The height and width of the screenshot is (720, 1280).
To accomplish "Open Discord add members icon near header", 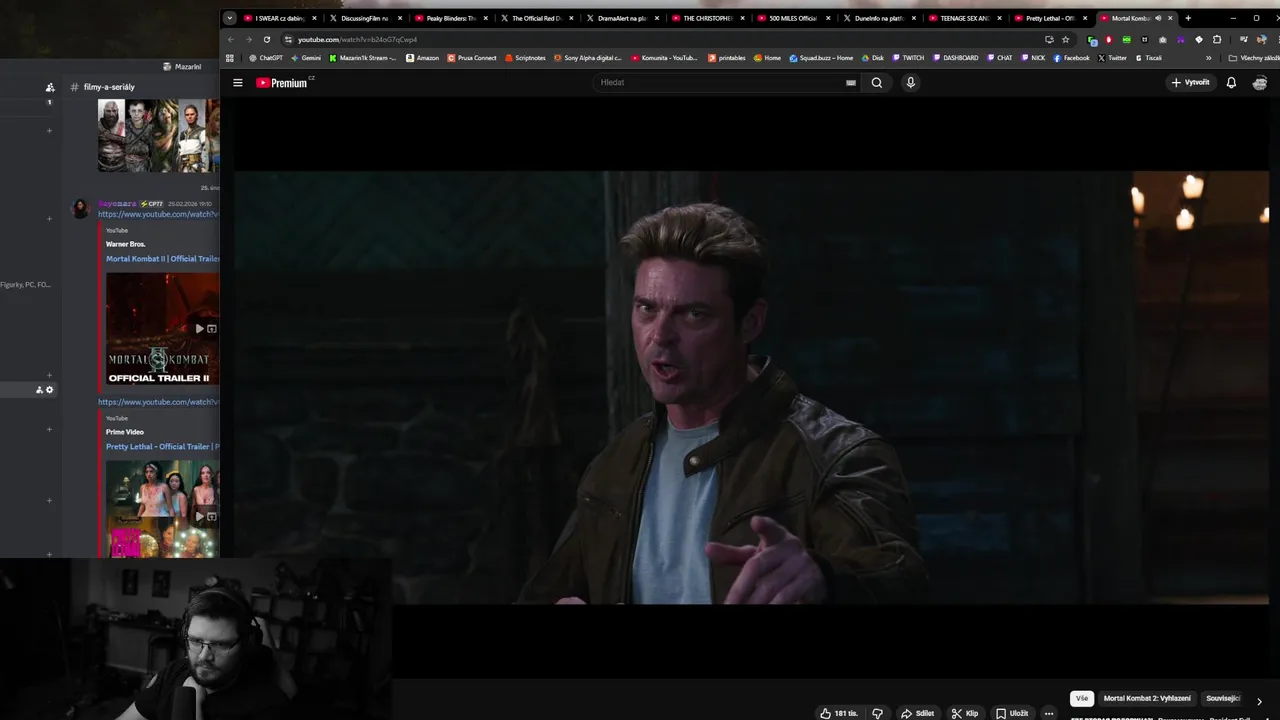I will tap(50, 88).
